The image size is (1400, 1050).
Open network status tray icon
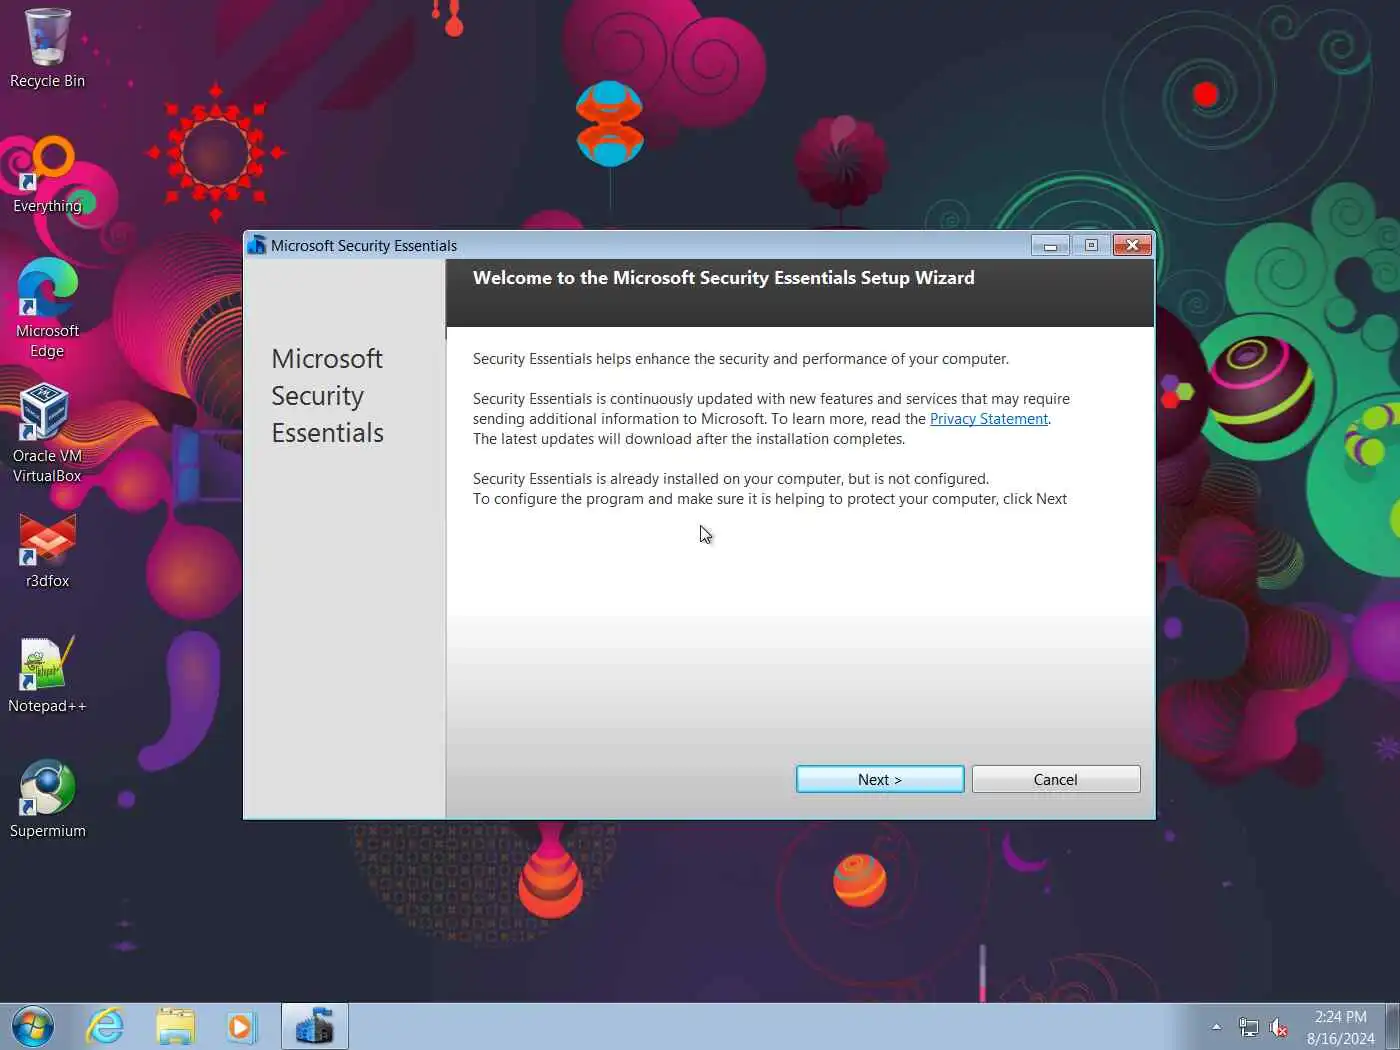point(1248,1027)
